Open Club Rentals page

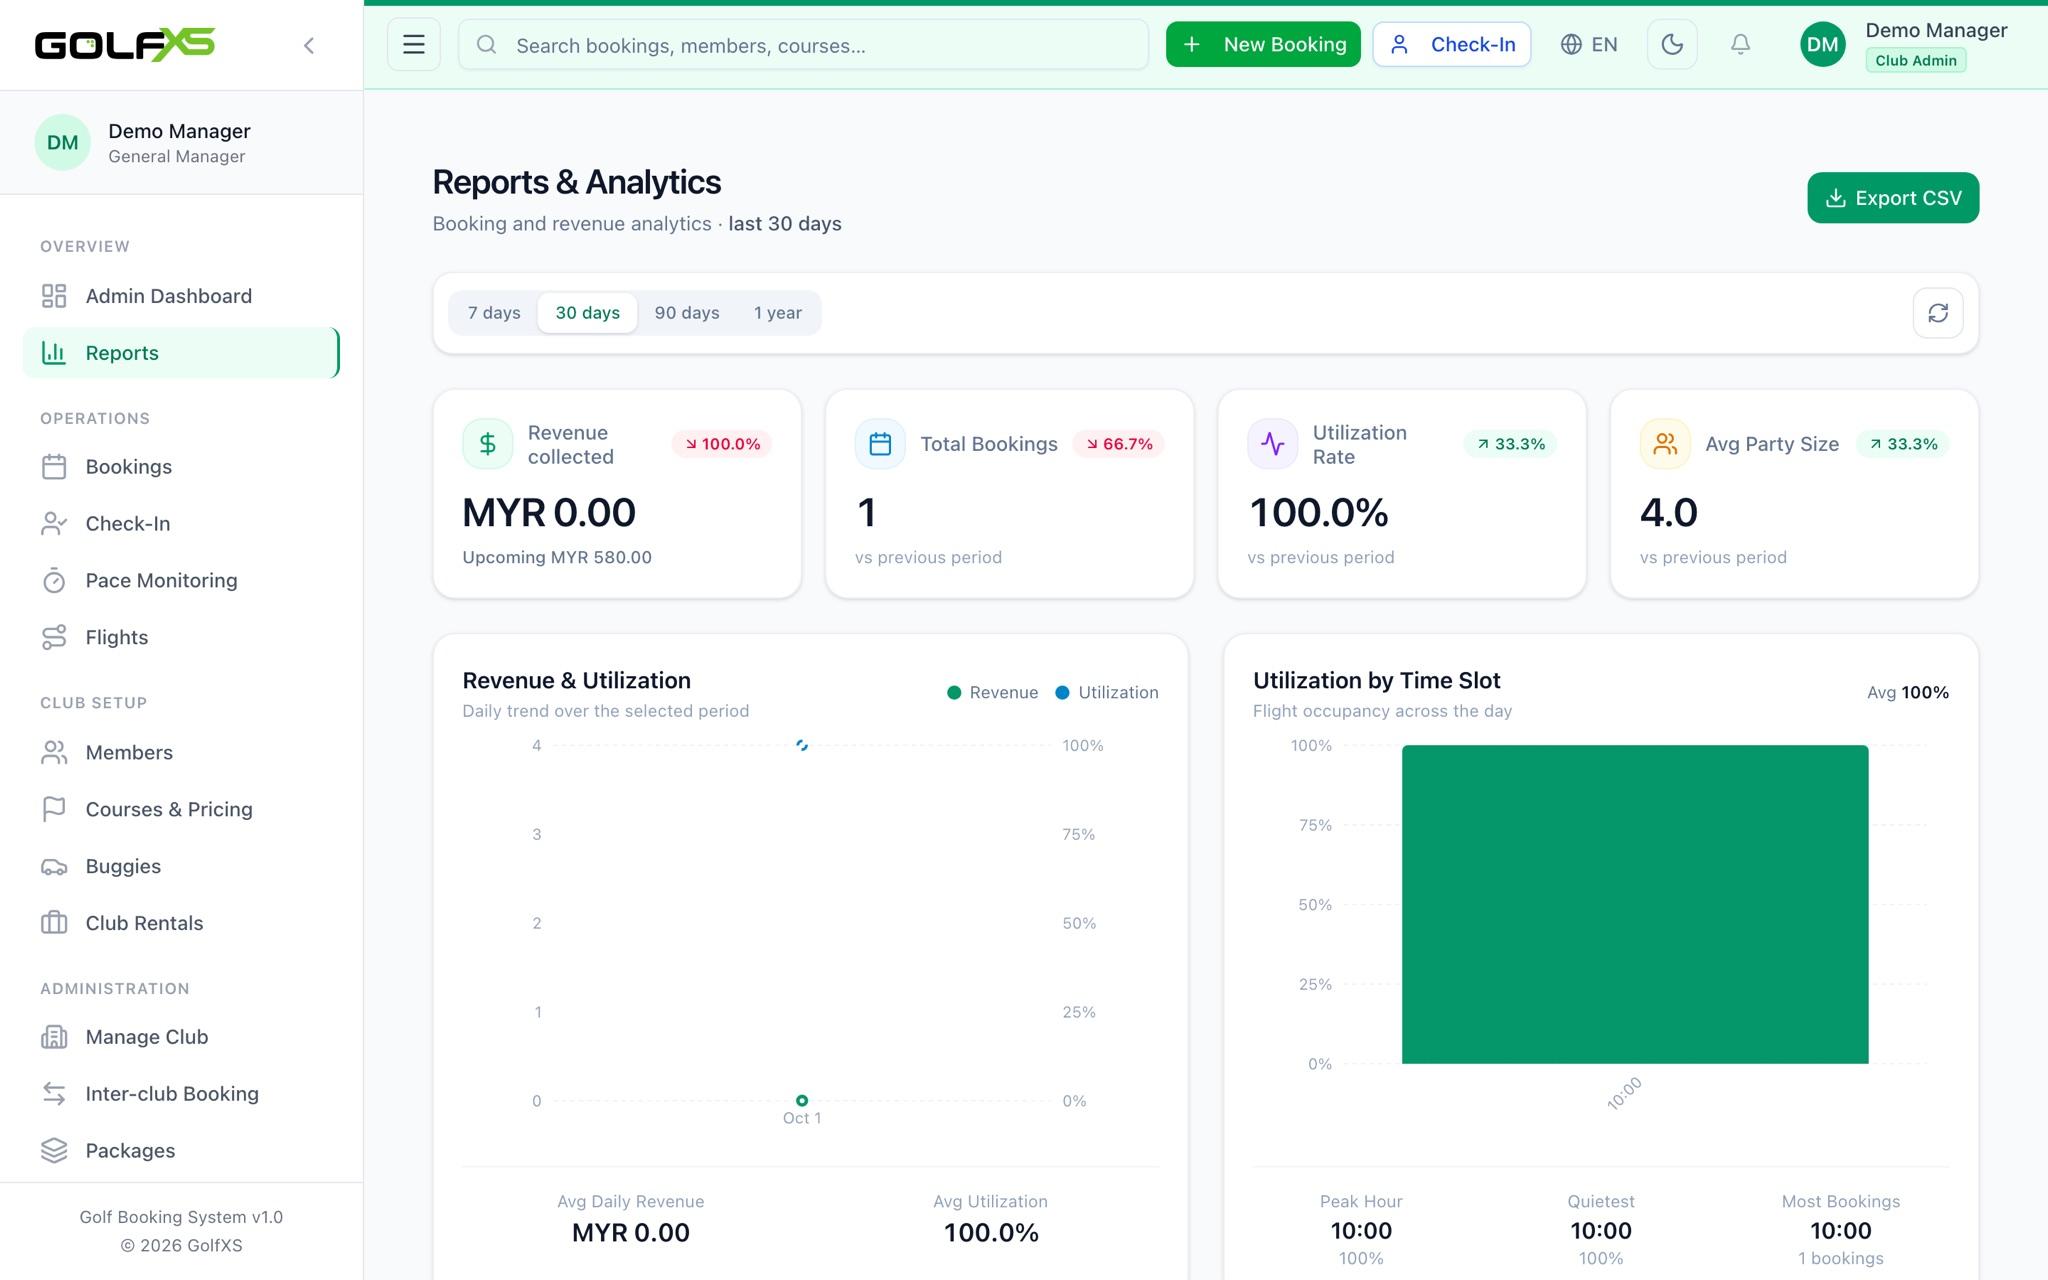181,924
